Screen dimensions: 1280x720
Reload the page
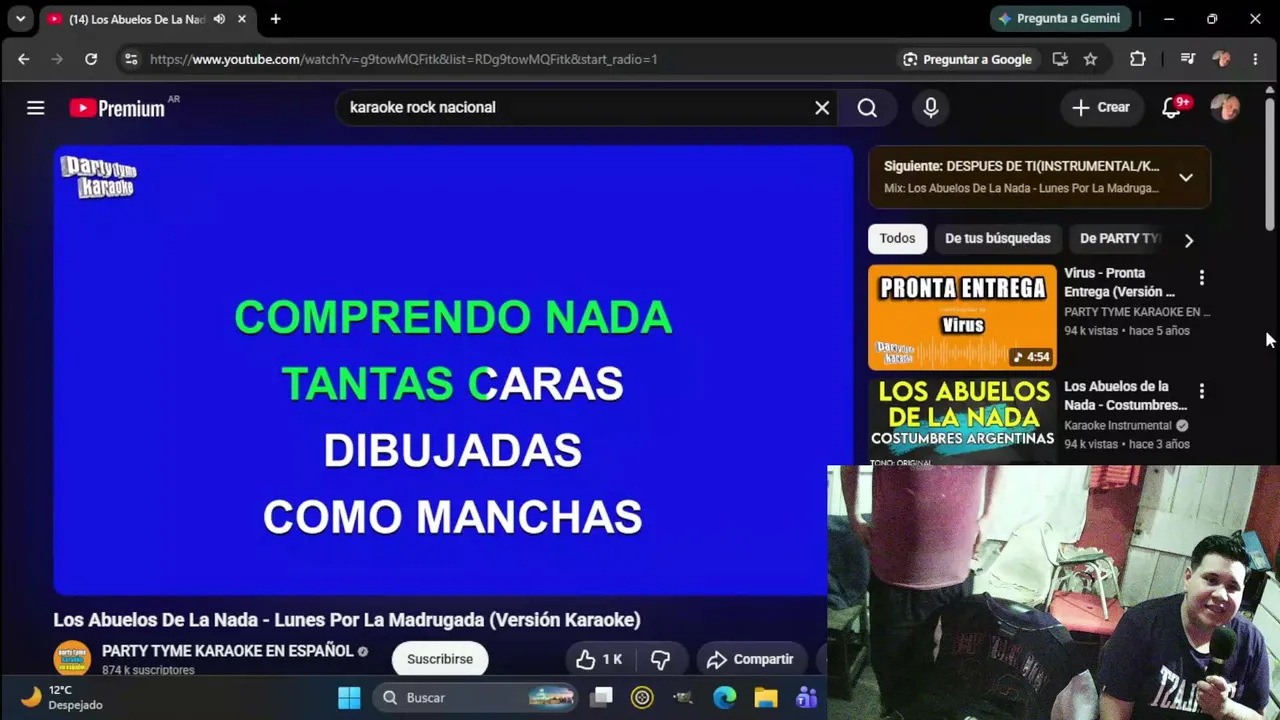(x=91, y=59)
